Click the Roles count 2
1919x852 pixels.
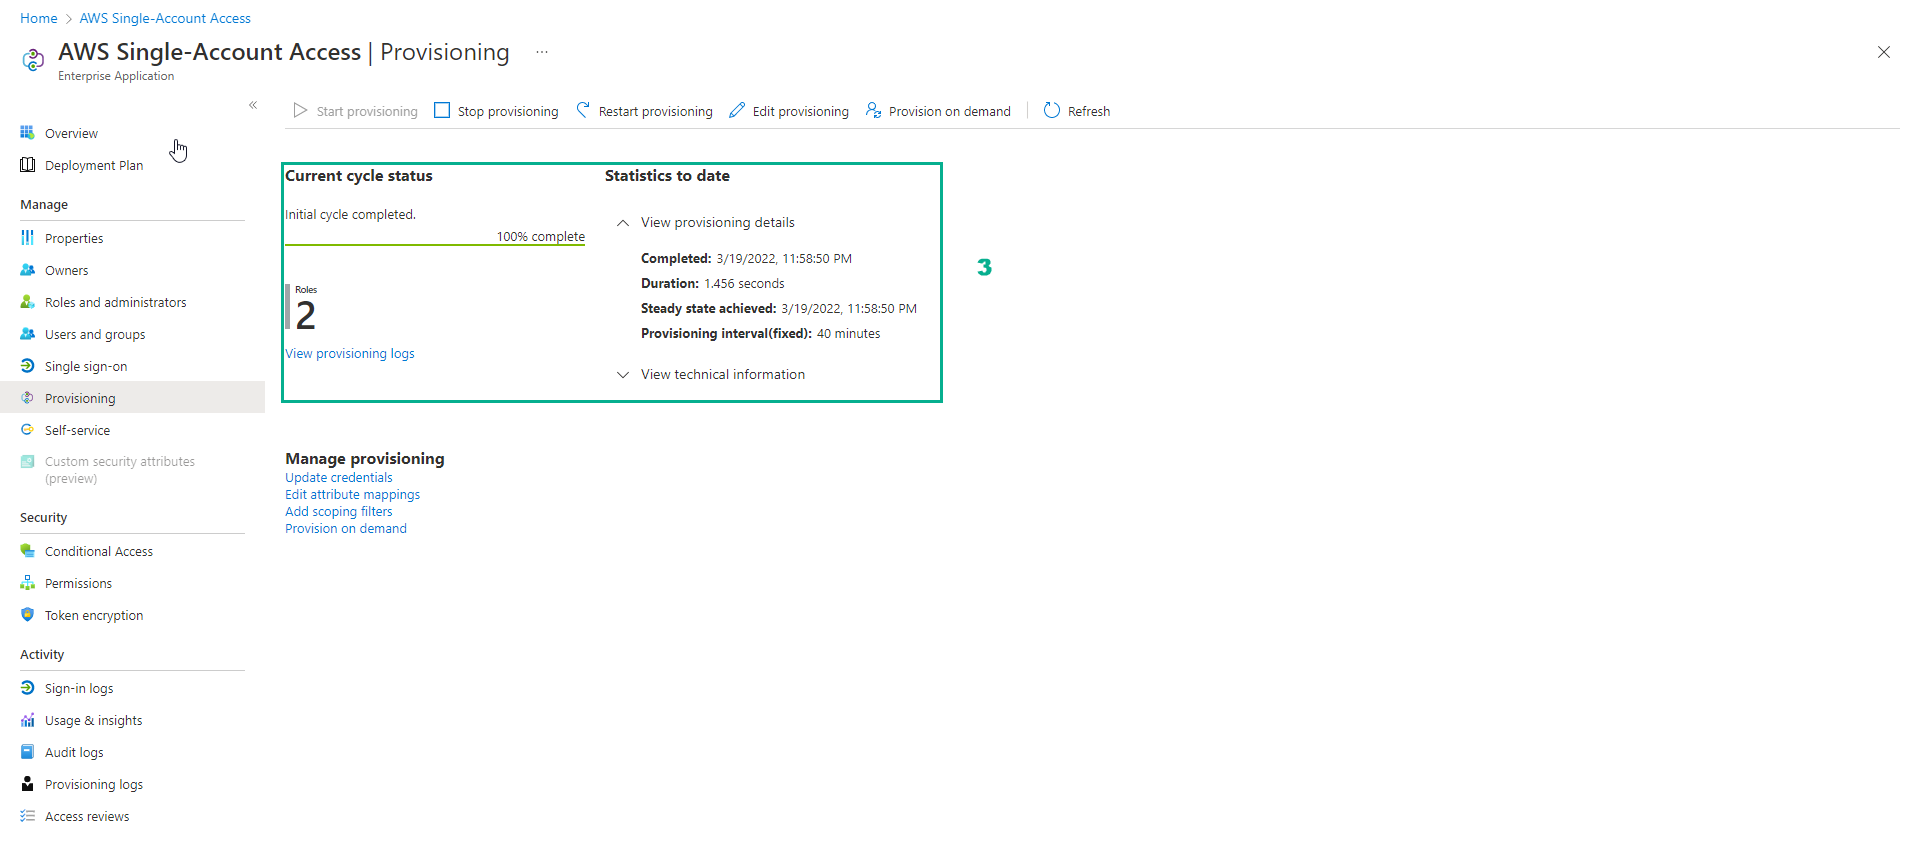306,315
